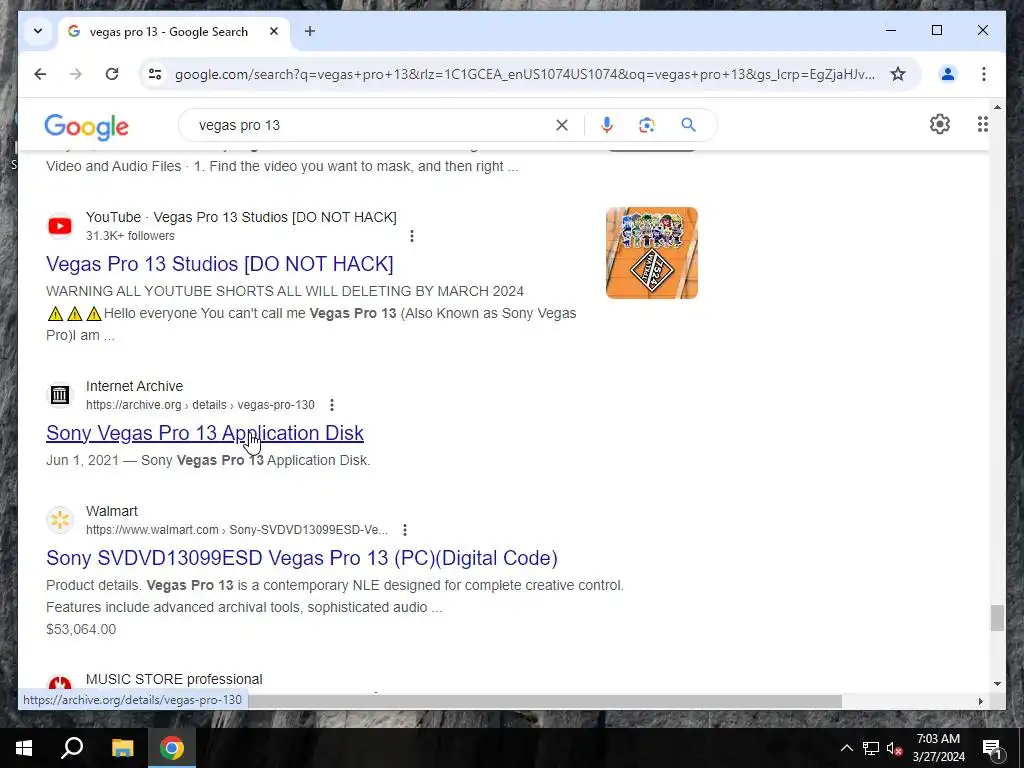Start voice search with microphone icon
Viewport: 1024px width, 768px height.
coord(607,125)
